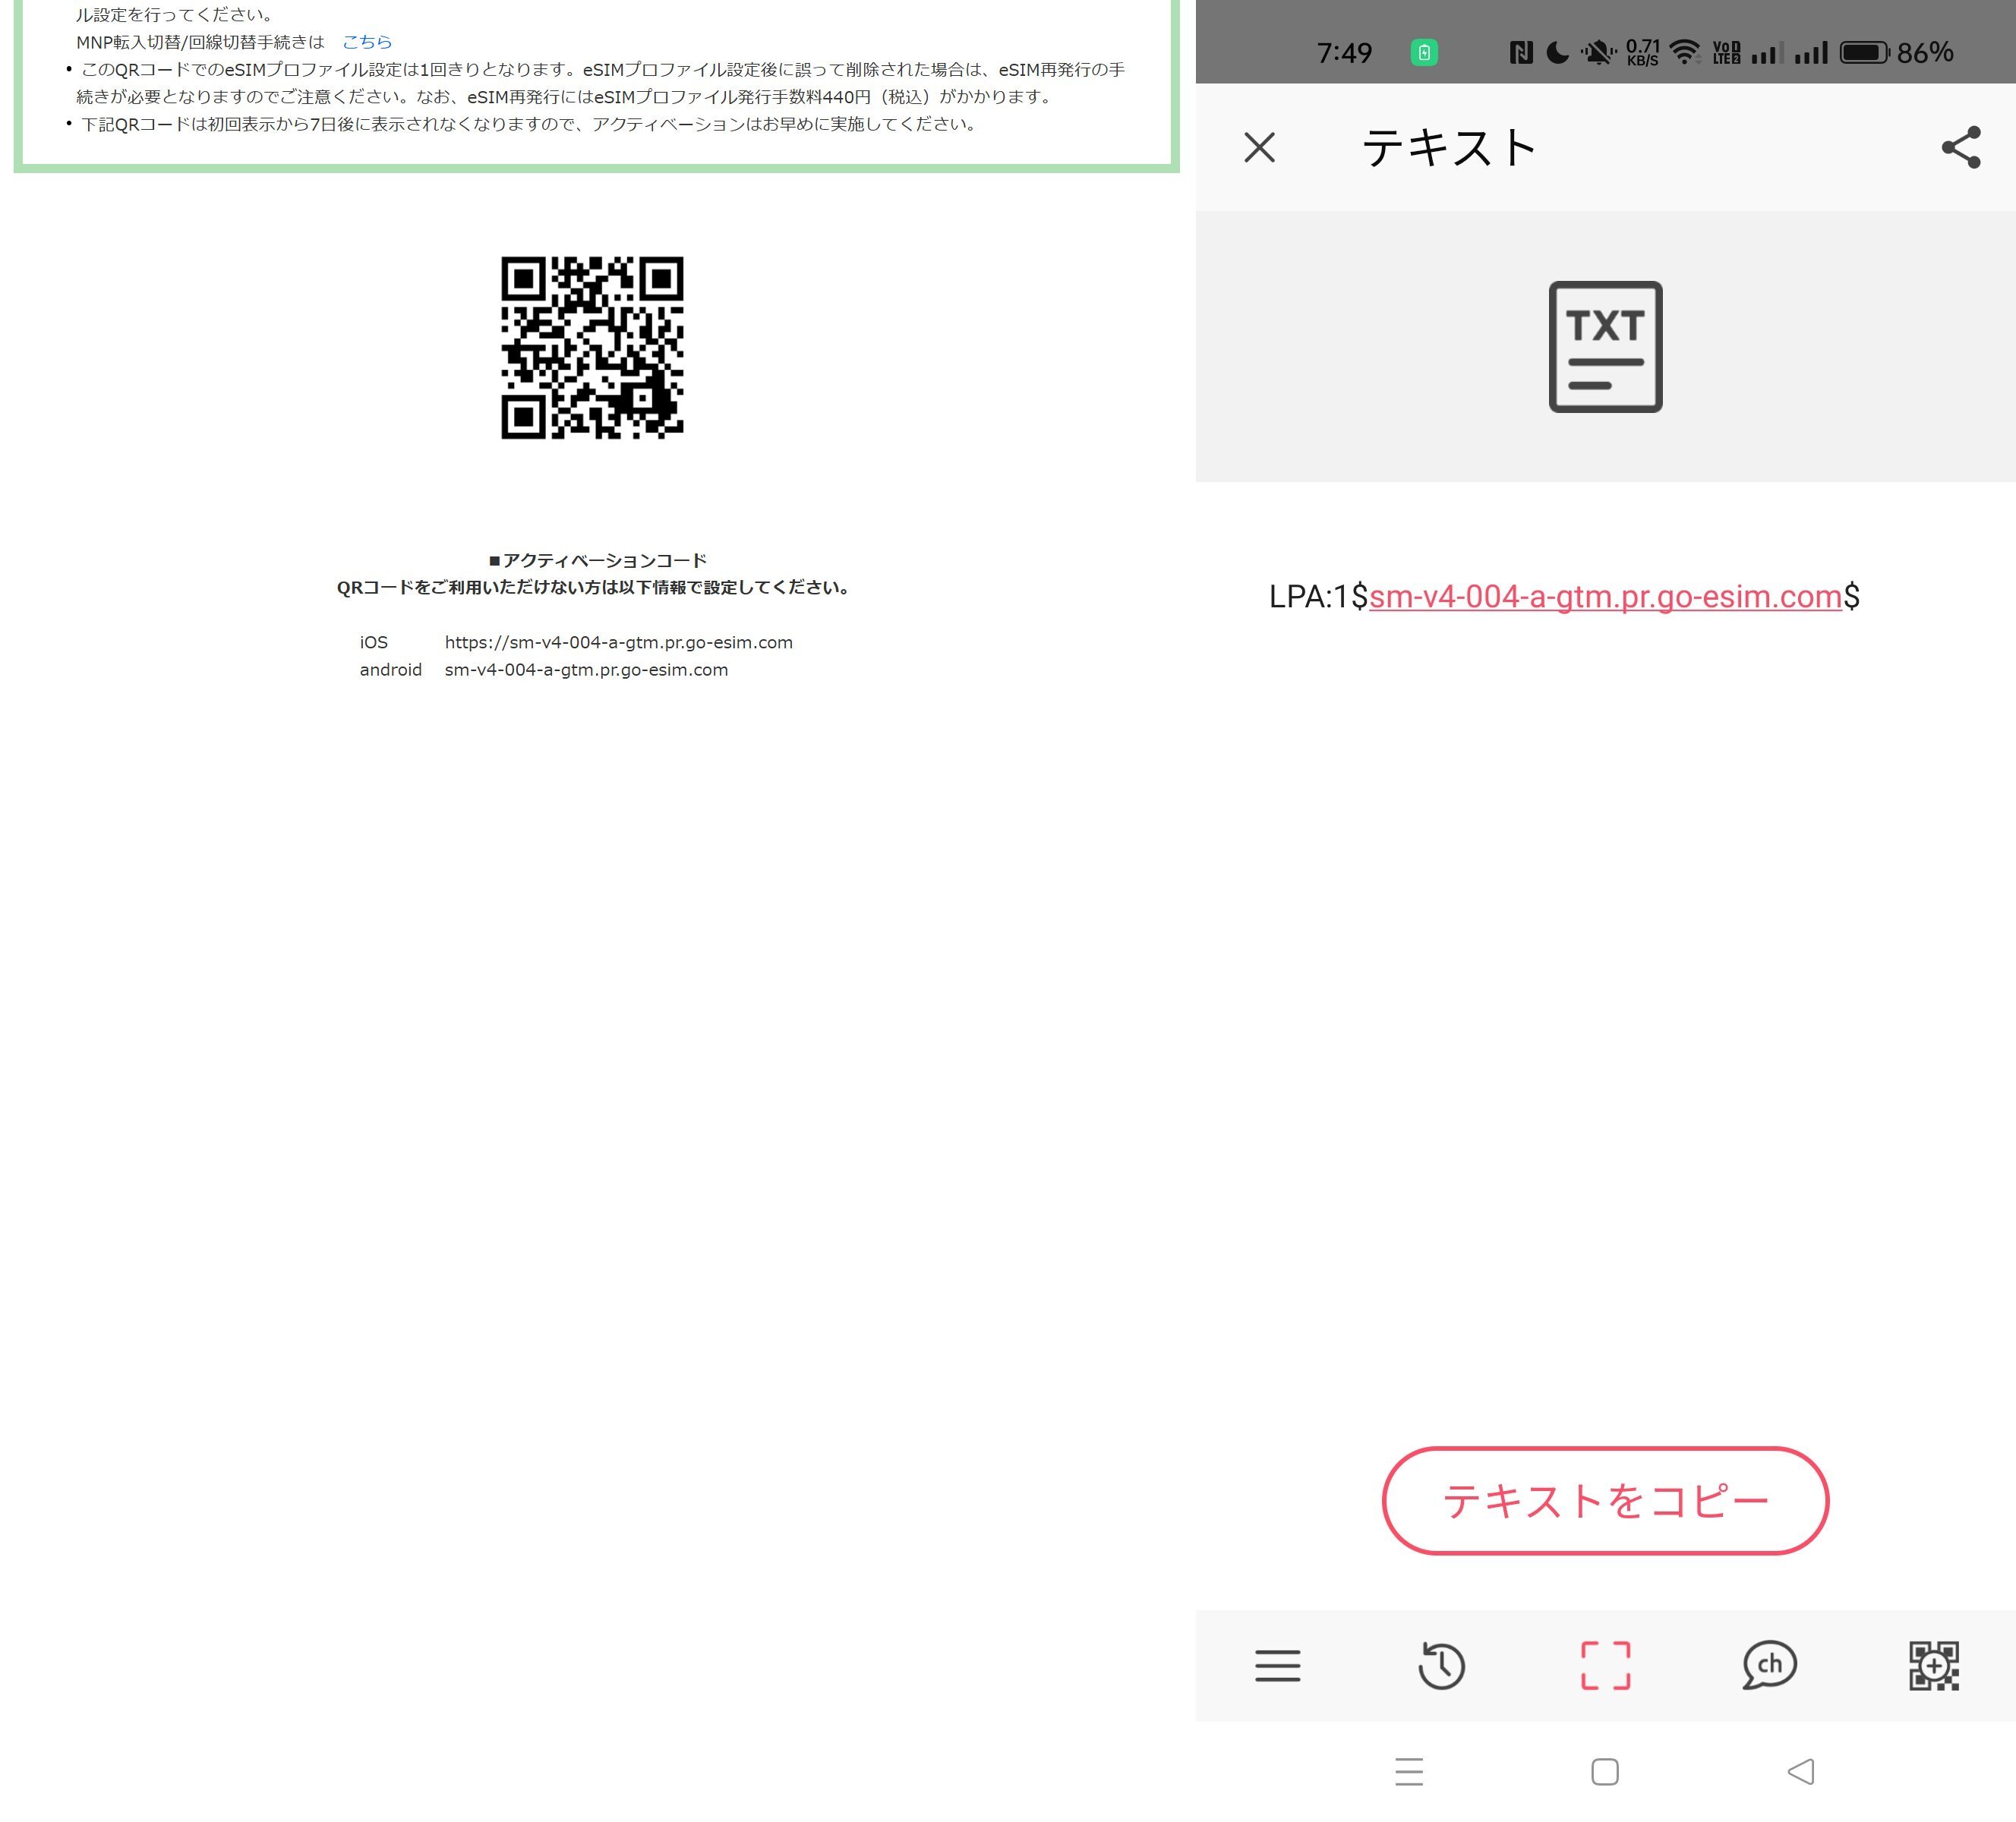Click the android activation address text
Viewport: 2016px width, 1822px height.
pyautogui.click(x=586, y=669)
